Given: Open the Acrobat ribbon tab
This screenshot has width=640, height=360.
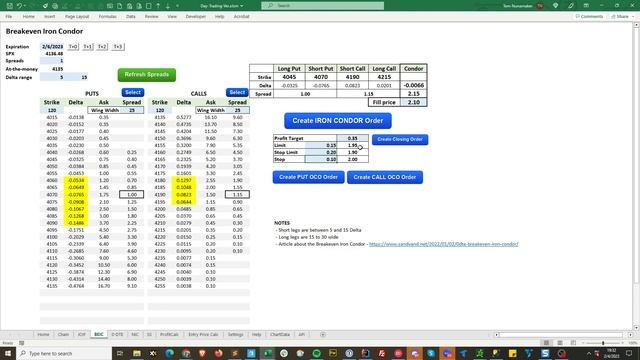Looking at the screenshot, I should click(241, 16).
